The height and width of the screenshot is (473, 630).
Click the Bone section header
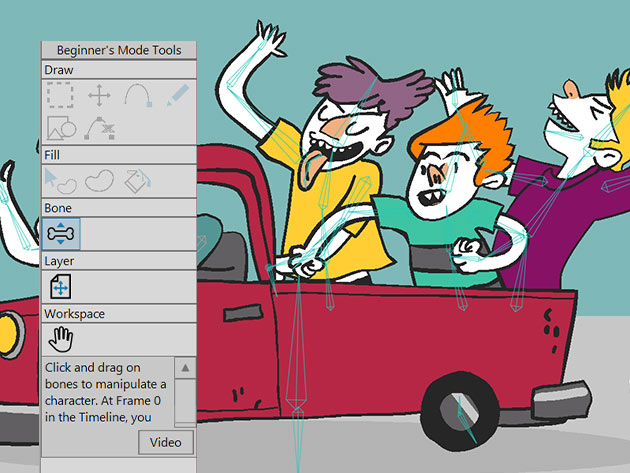click(119, 208)
